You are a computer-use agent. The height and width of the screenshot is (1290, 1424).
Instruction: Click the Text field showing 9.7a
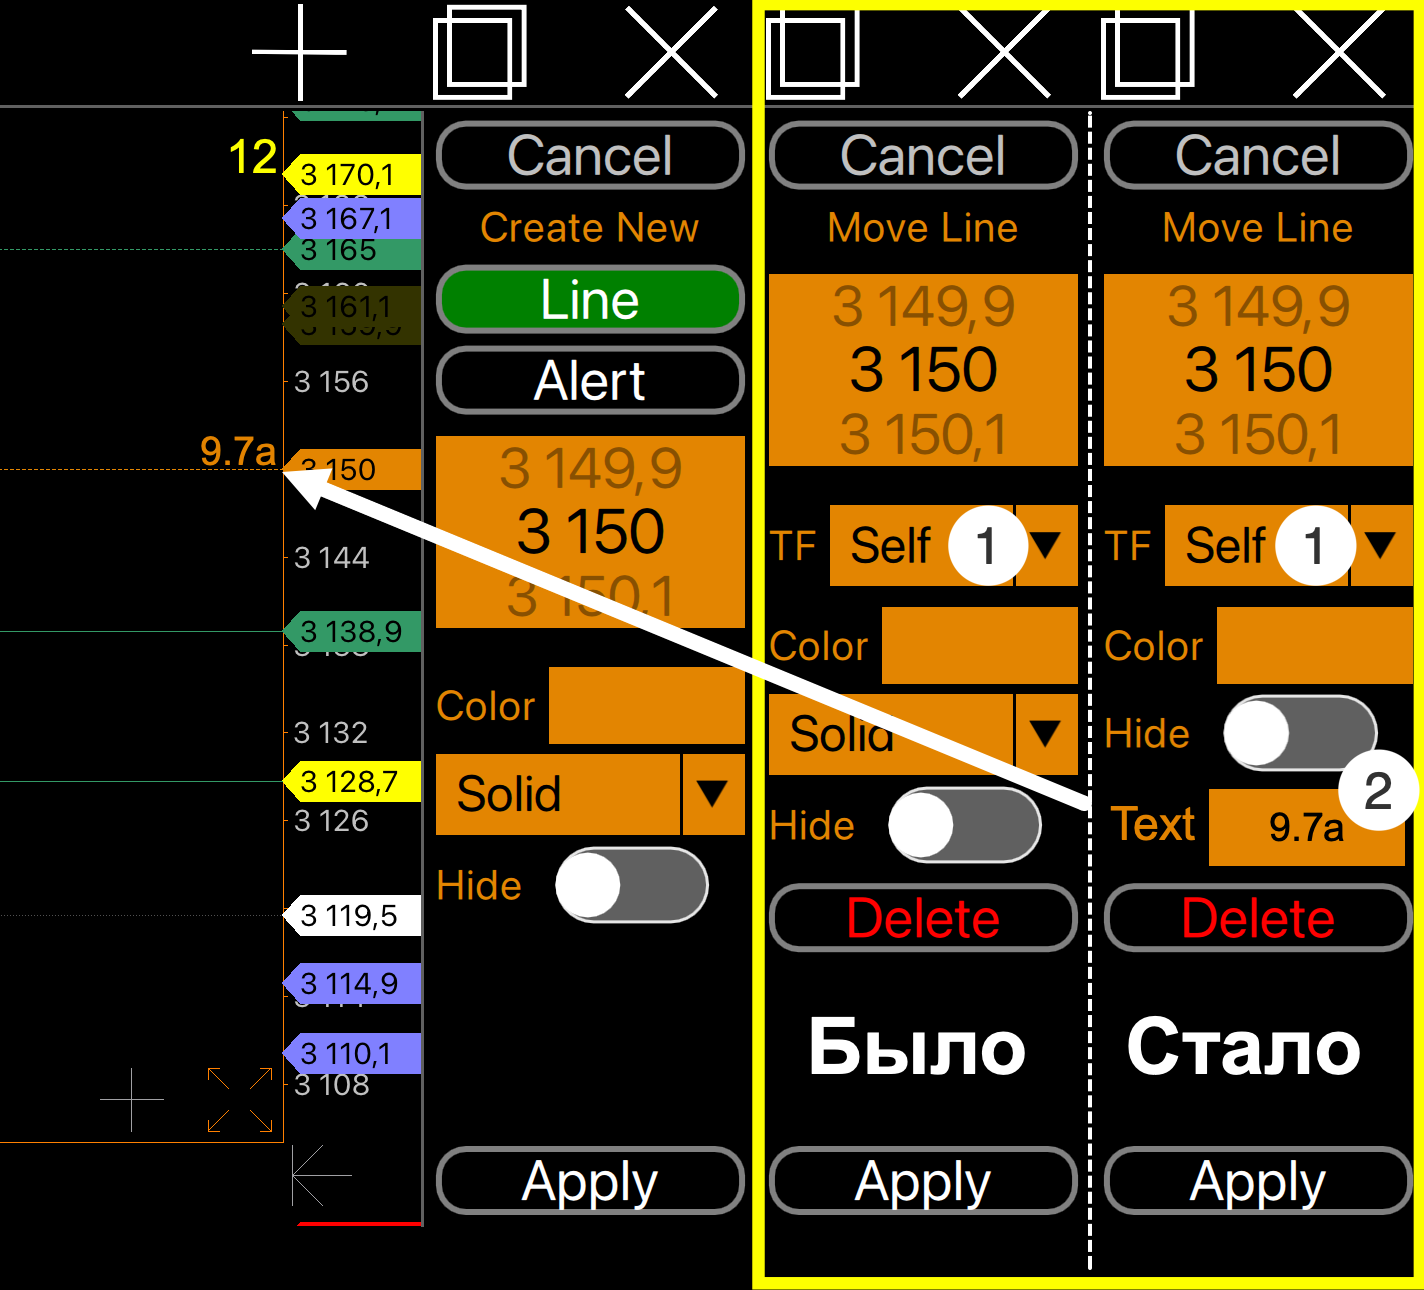coord(1307,827)
